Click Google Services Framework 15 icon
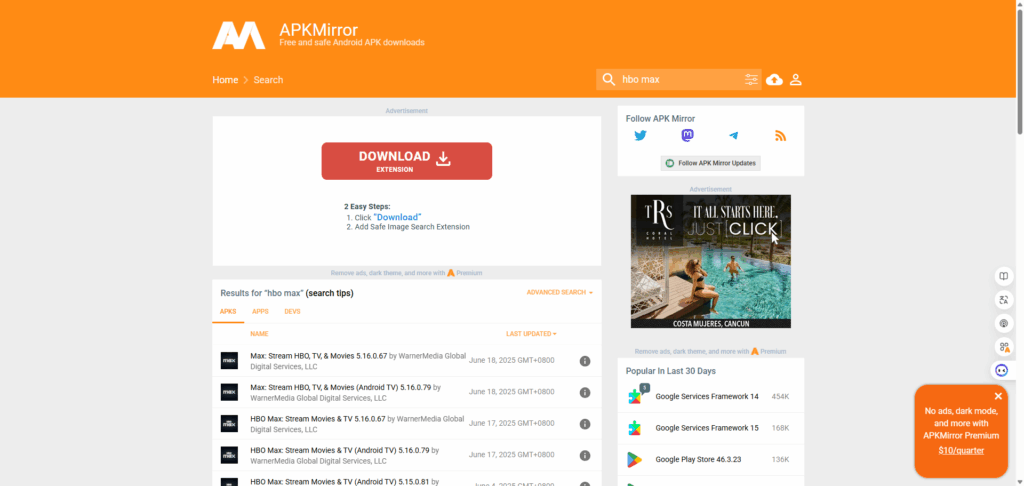This screenshot has height=486, width=1024. pyautogui.click(x=634, y=428)
